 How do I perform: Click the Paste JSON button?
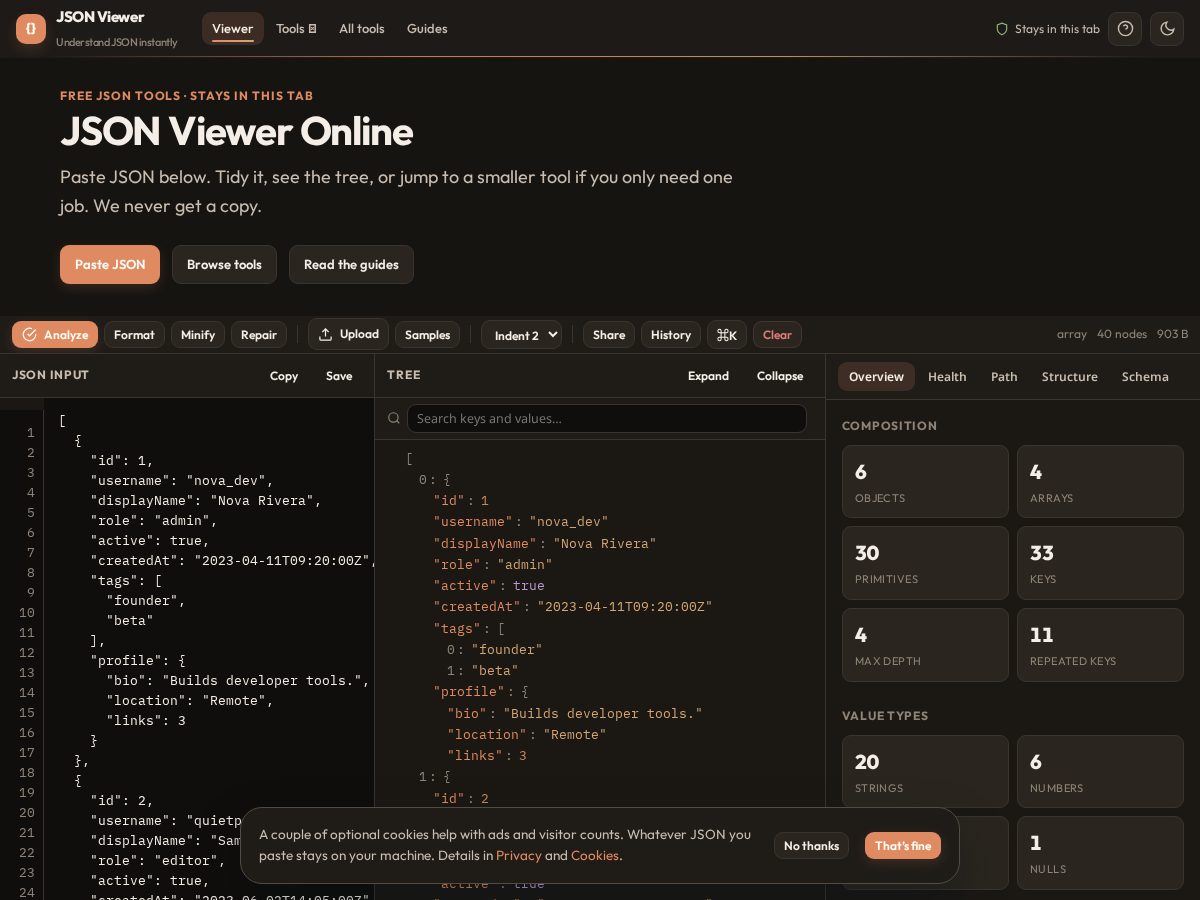click(110, 264)
